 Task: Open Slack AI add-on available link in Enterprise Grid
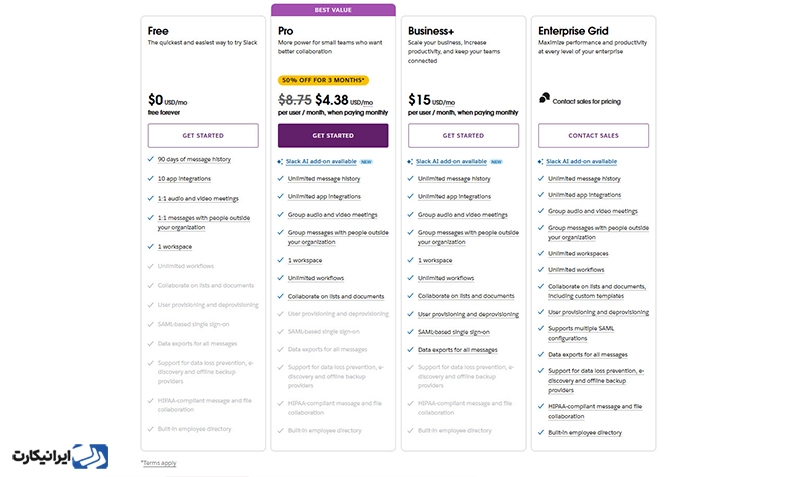[x=581, y=161]
